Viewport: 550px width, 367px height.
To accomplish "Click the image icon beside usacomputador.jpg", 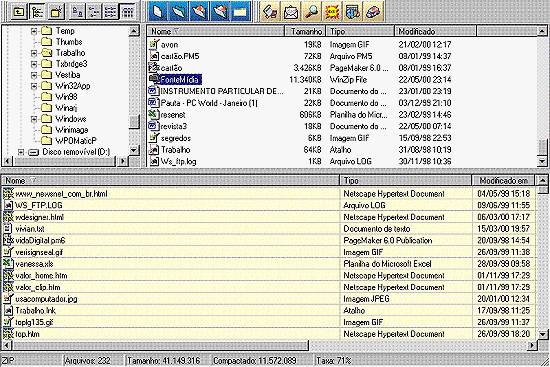I will tap(8, 299).
